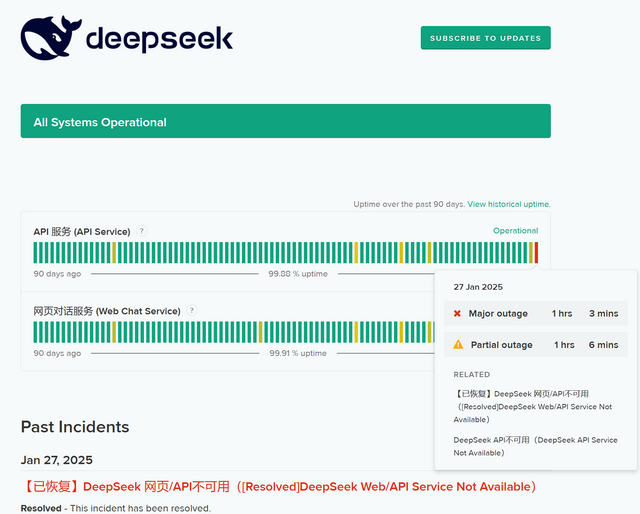This screenshot has width=640, height=514.
Task: Click the API 服务 (API Service) label
Action: pos(82,231)
